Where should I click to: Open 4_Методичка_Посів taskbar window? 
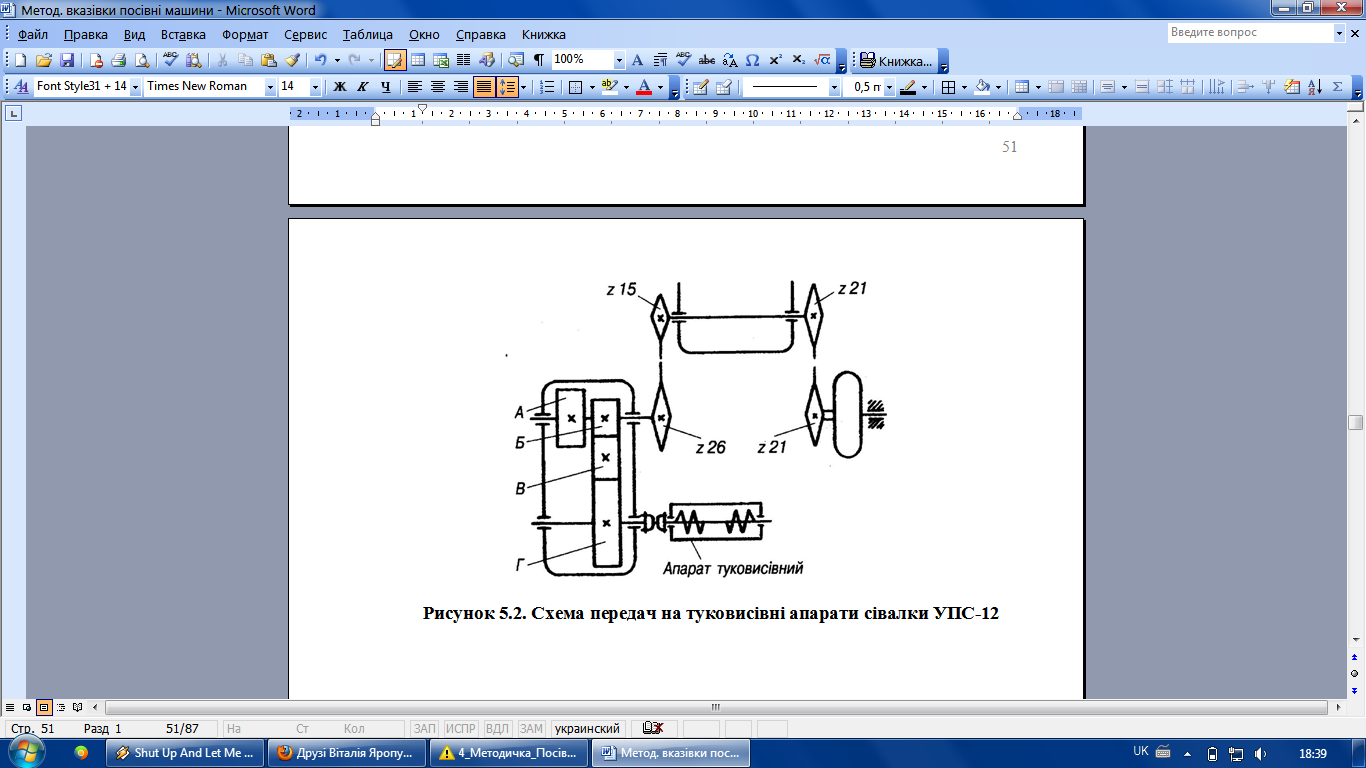(x=508, y=753)
